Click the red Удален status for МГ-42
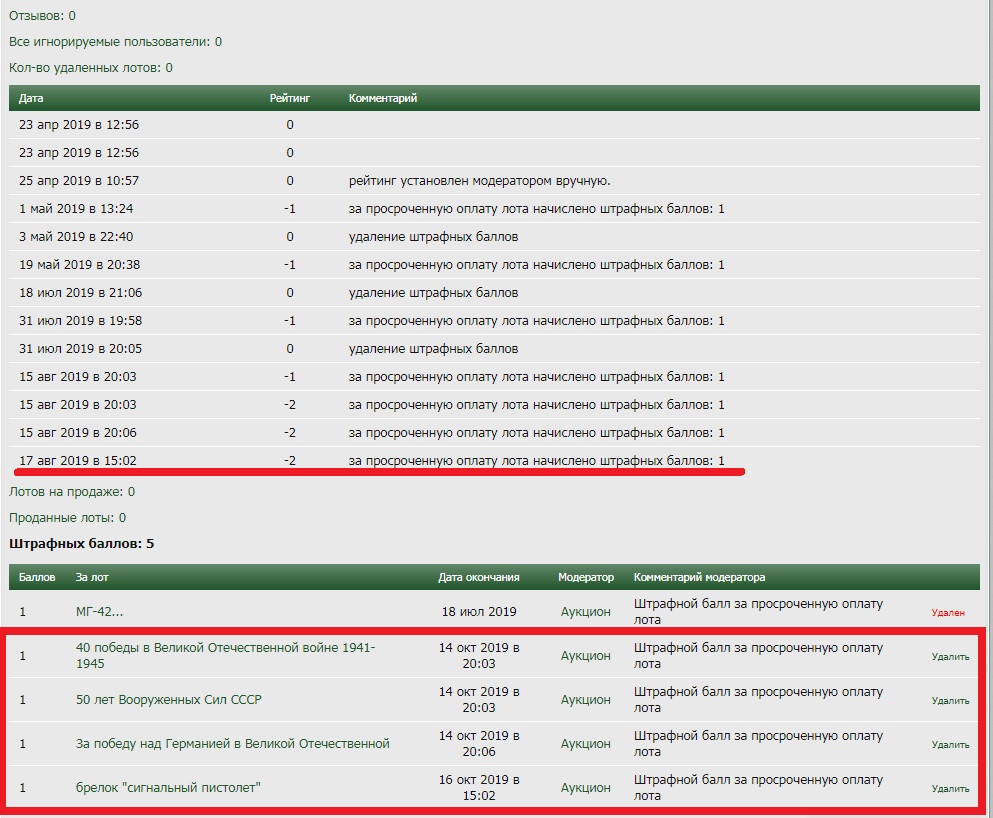The image size is (993, 818). [948, 612]
